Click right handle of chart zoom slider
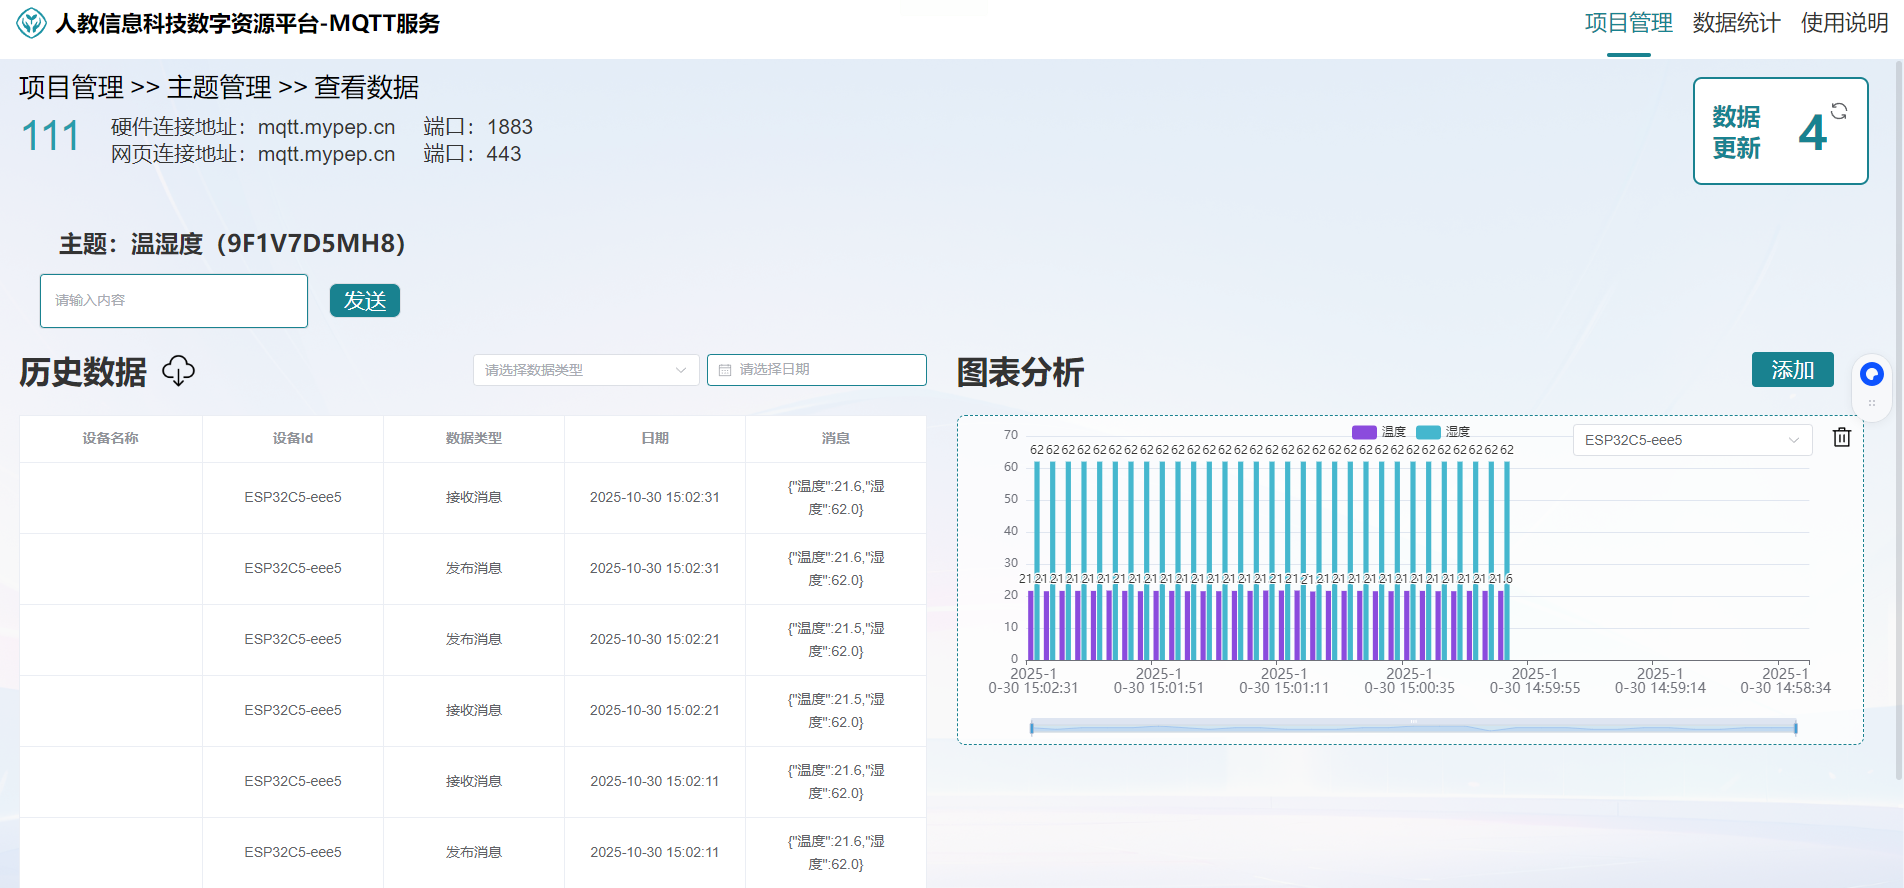 coord(1796,728)
